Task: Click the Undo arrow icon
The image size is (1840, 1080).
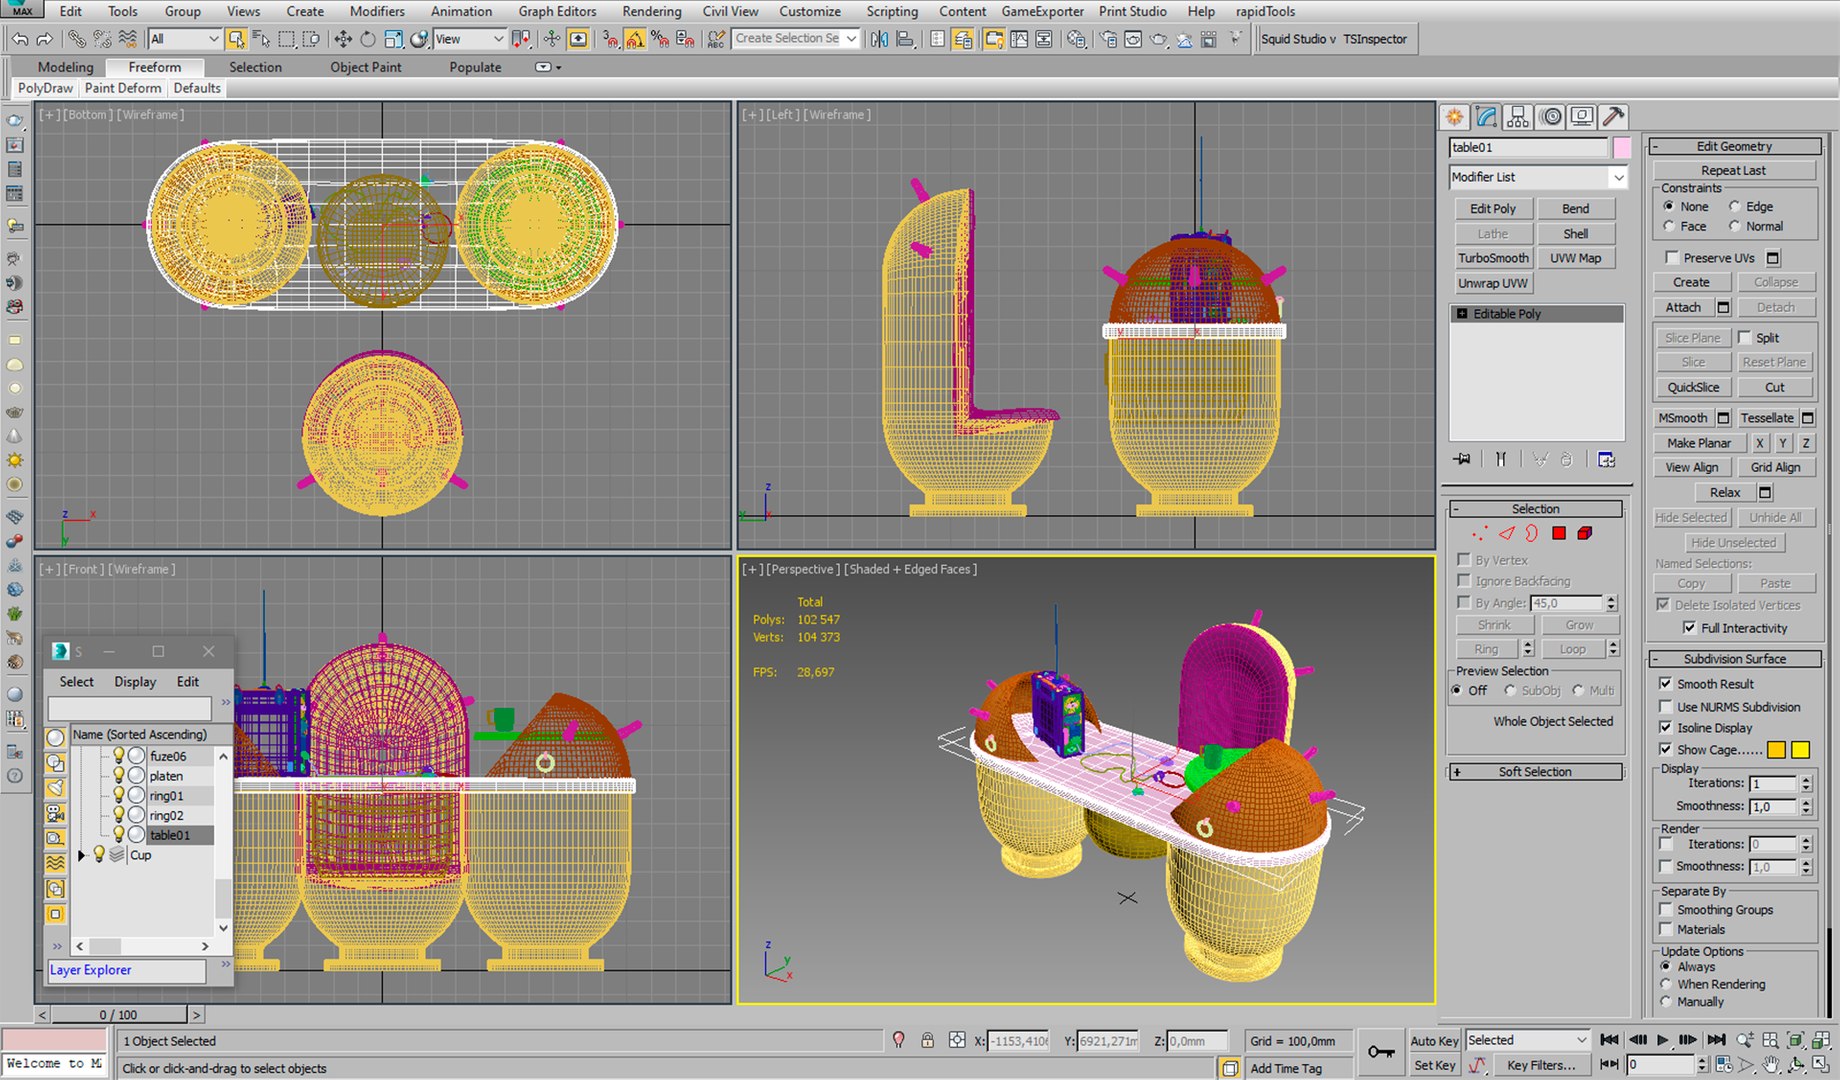Action: click(20, 39)
